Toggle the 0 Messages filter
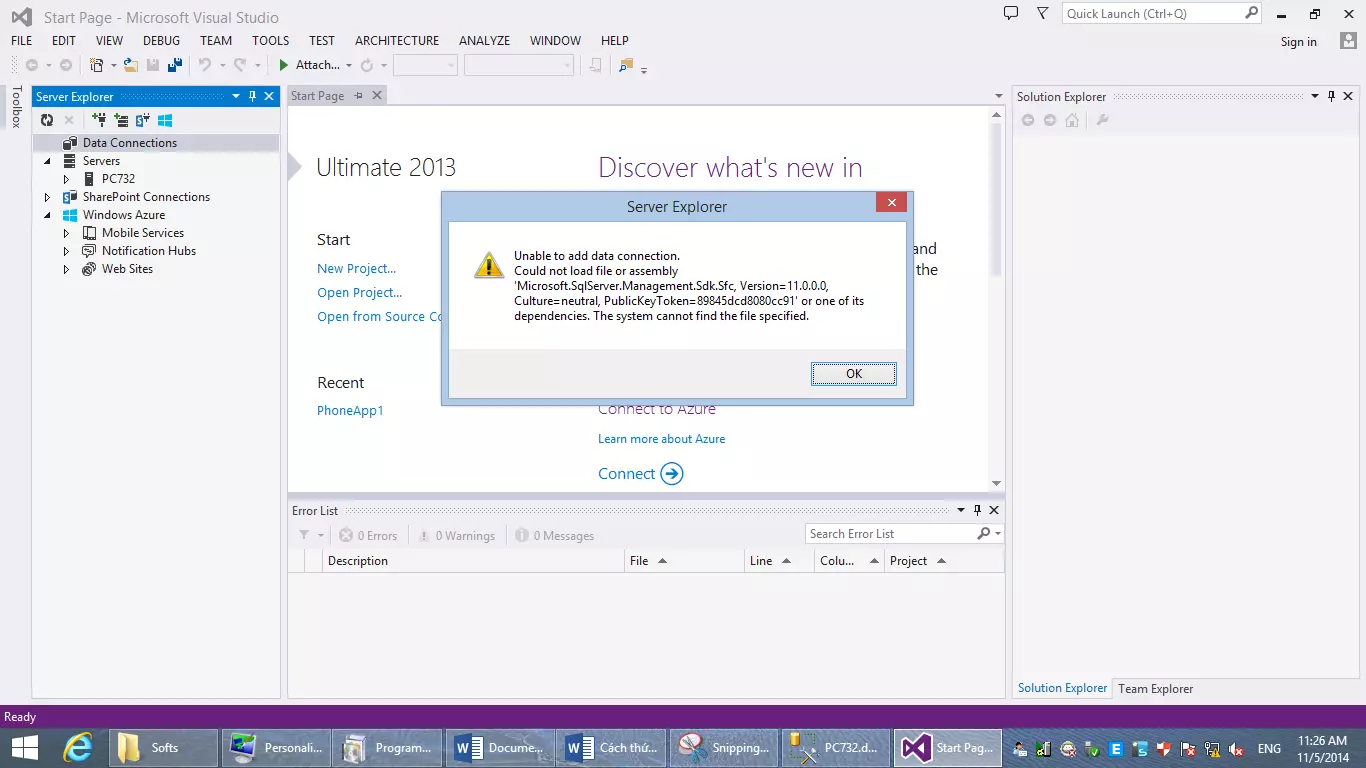The width and height of the screenshot is (1366, 768). [x=555, y=536]
